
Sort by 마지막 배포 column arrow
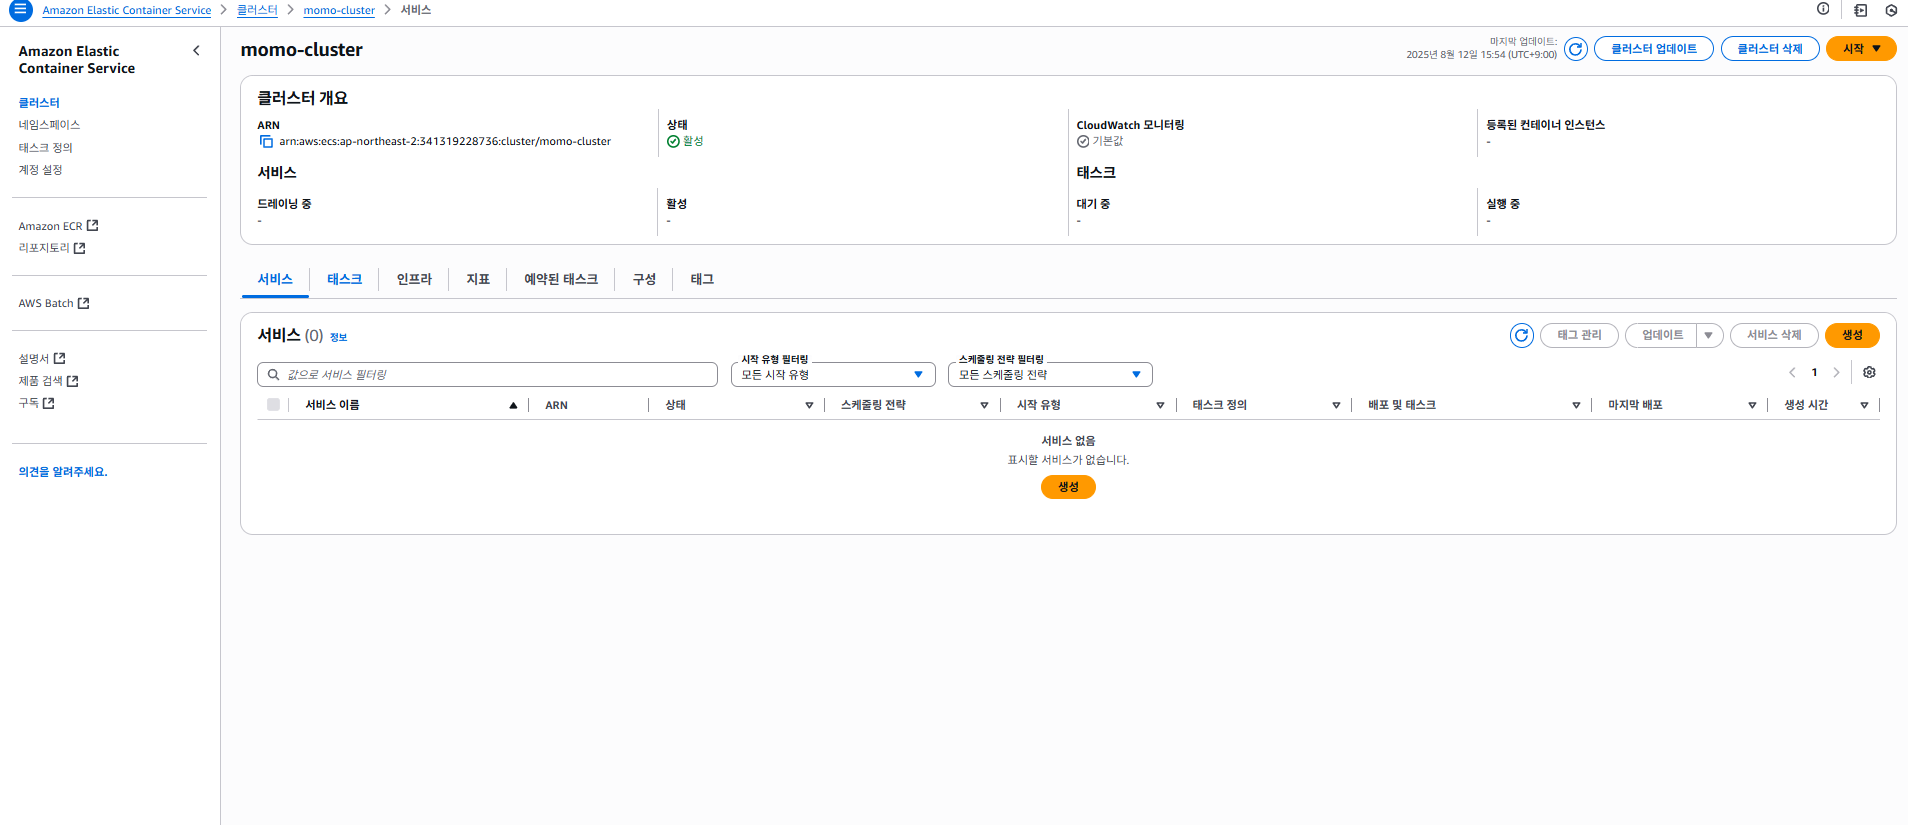click(1752, 405)
